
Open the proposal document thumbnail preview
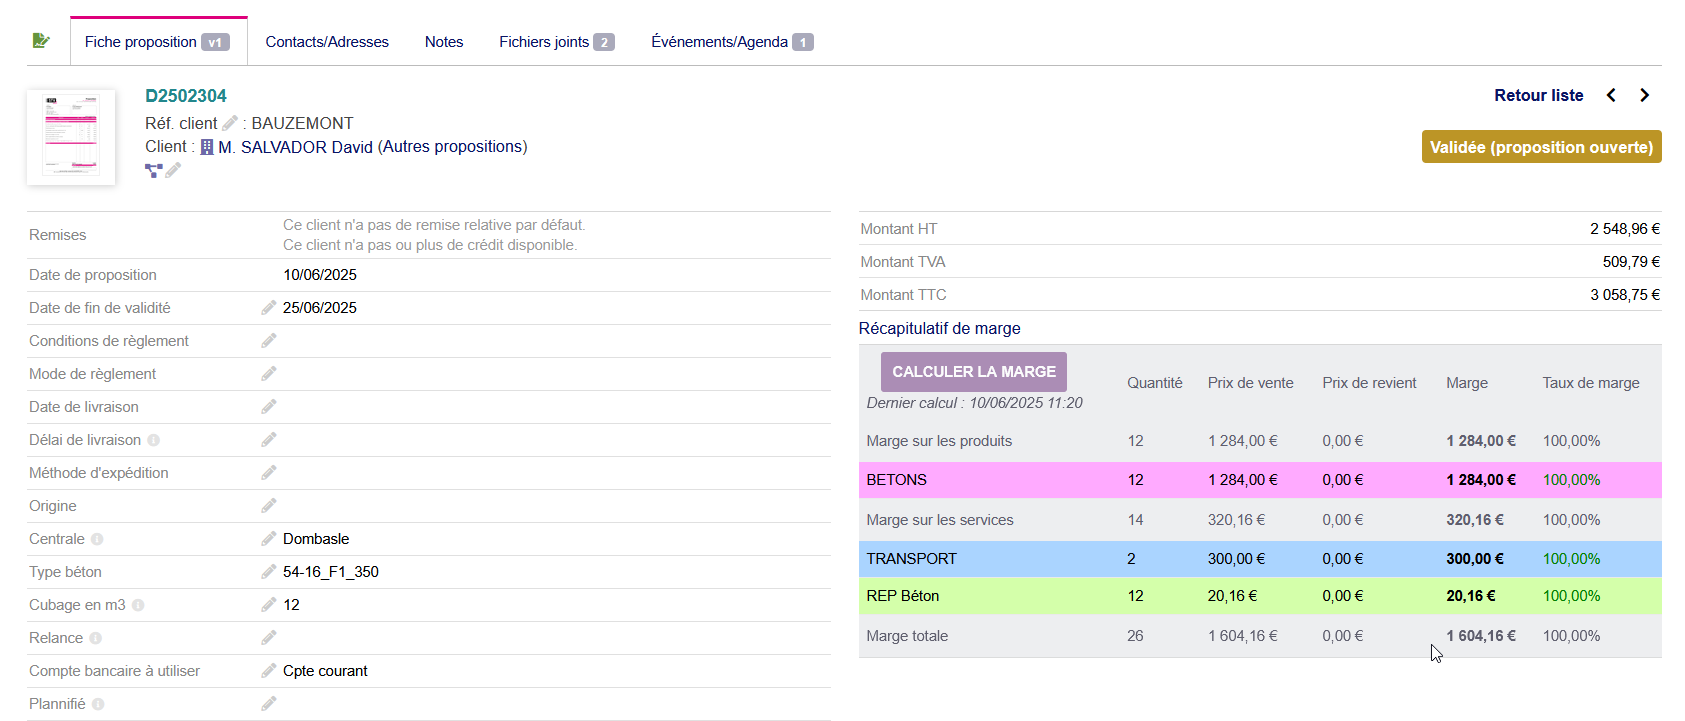tap(71, 137)
